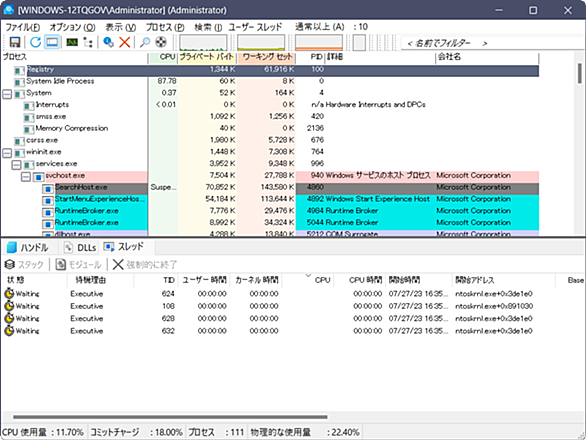This screenshot has height=440, width=586.
Task: Click the csrss.exe process icon
Action: pos(20,141)
